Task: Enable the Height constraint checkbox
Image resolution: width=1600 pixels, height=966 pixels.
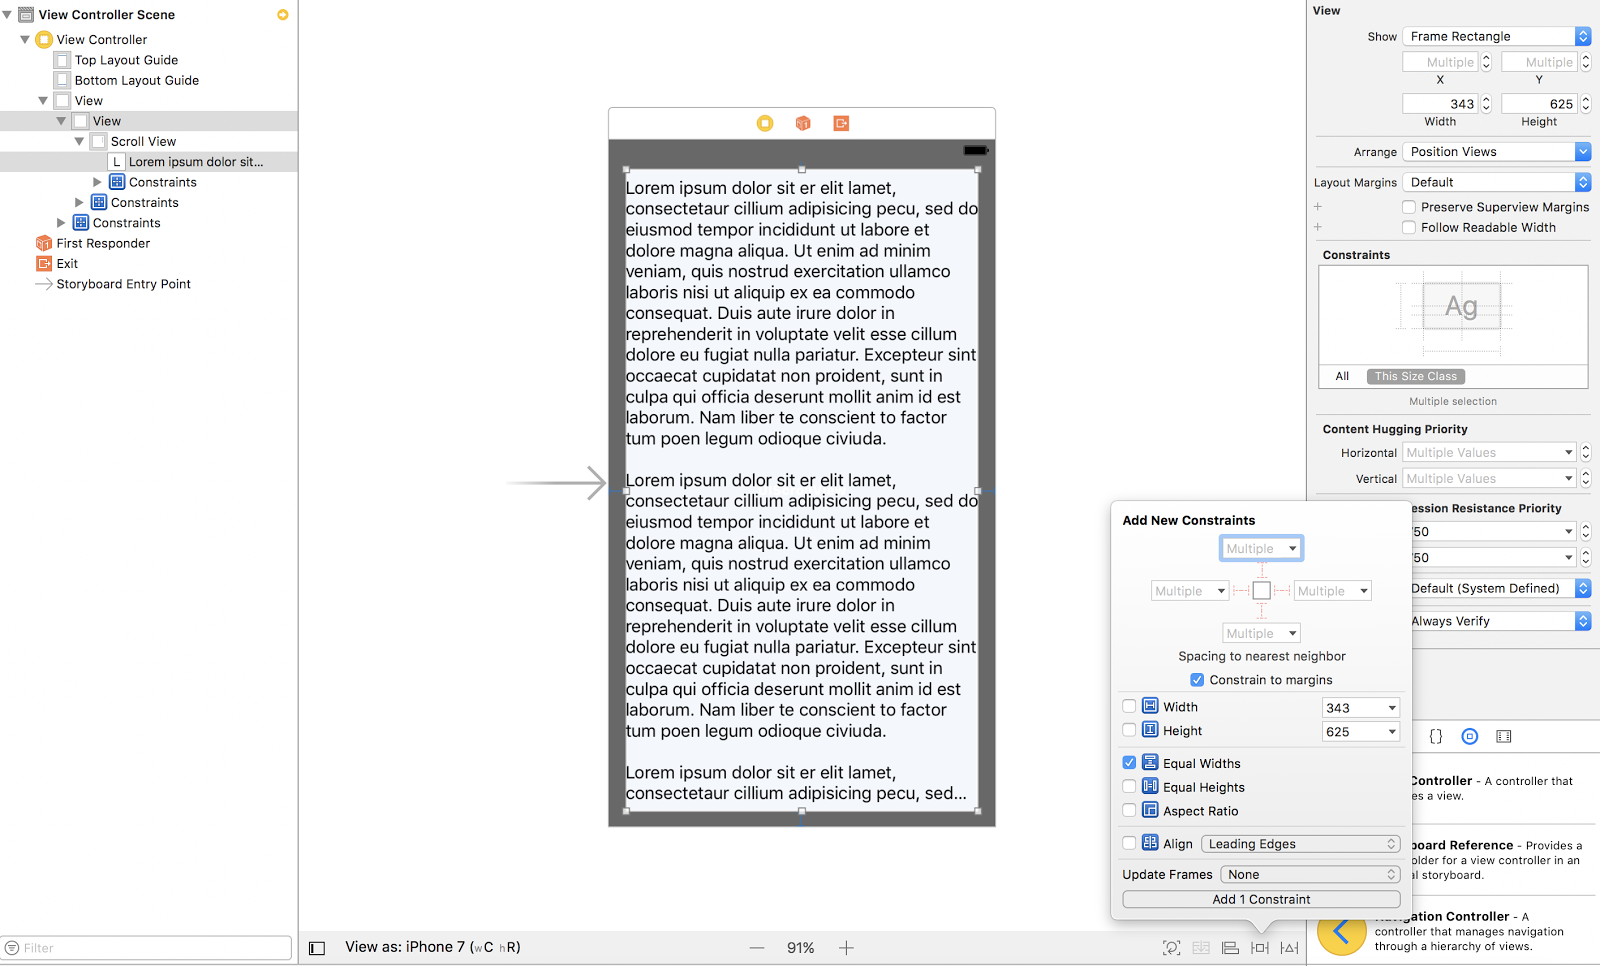Action: pyautogui.click(x=1129, y=731)
